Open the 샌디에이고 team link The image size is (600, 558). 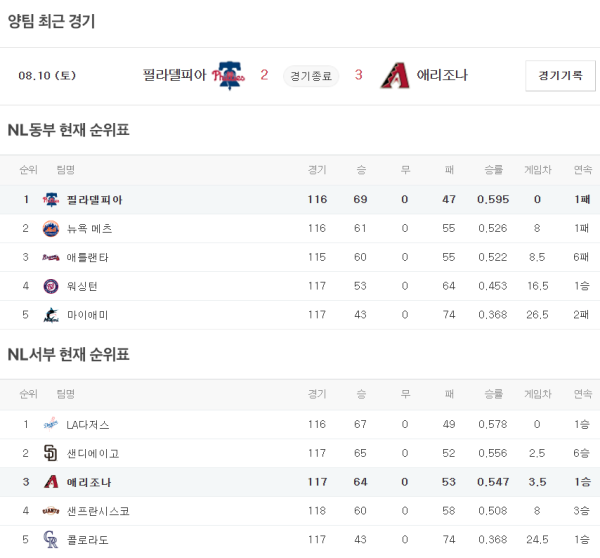[x=92, y=453]
